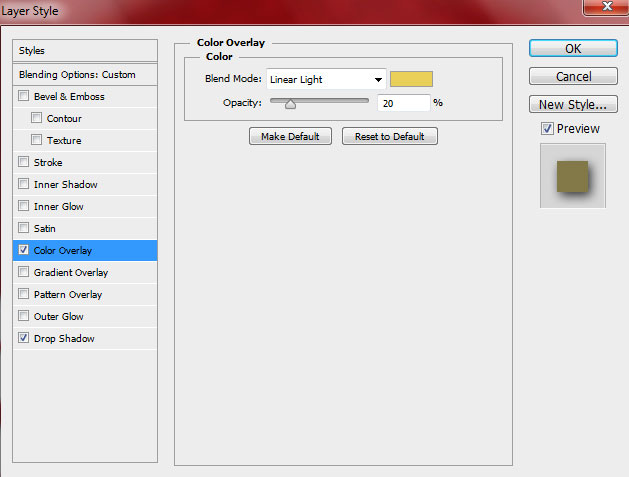This screenshot has height=477, width=629.
Task: Open the Pattern Overlay settings label
Action: coord(68,294)
